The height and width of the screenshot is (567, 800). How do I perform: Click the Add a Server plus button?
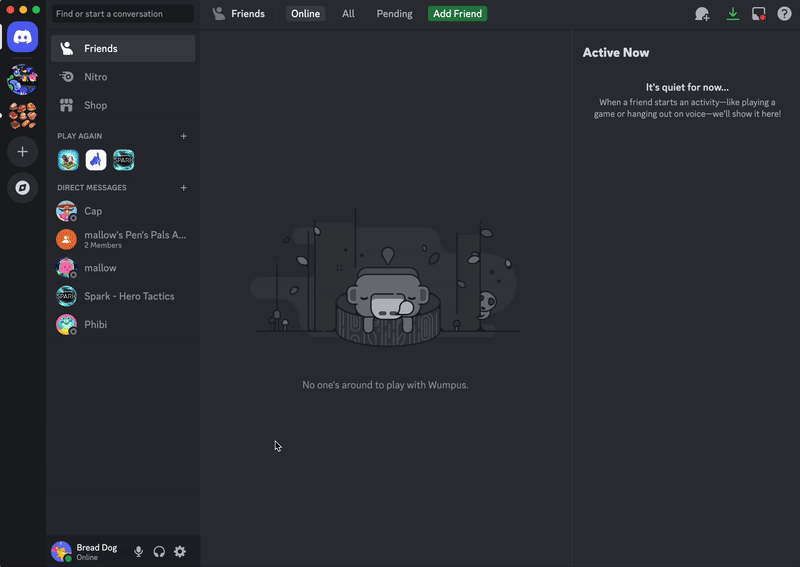click(22, 152)
